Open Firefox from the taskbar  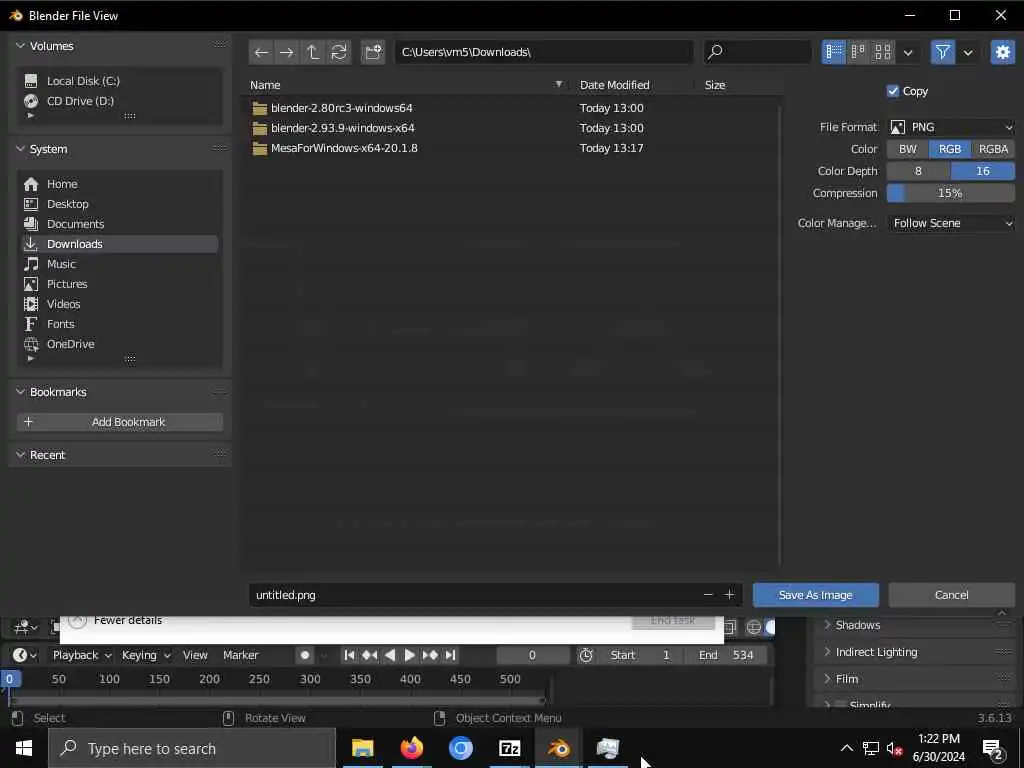(411, 748)
